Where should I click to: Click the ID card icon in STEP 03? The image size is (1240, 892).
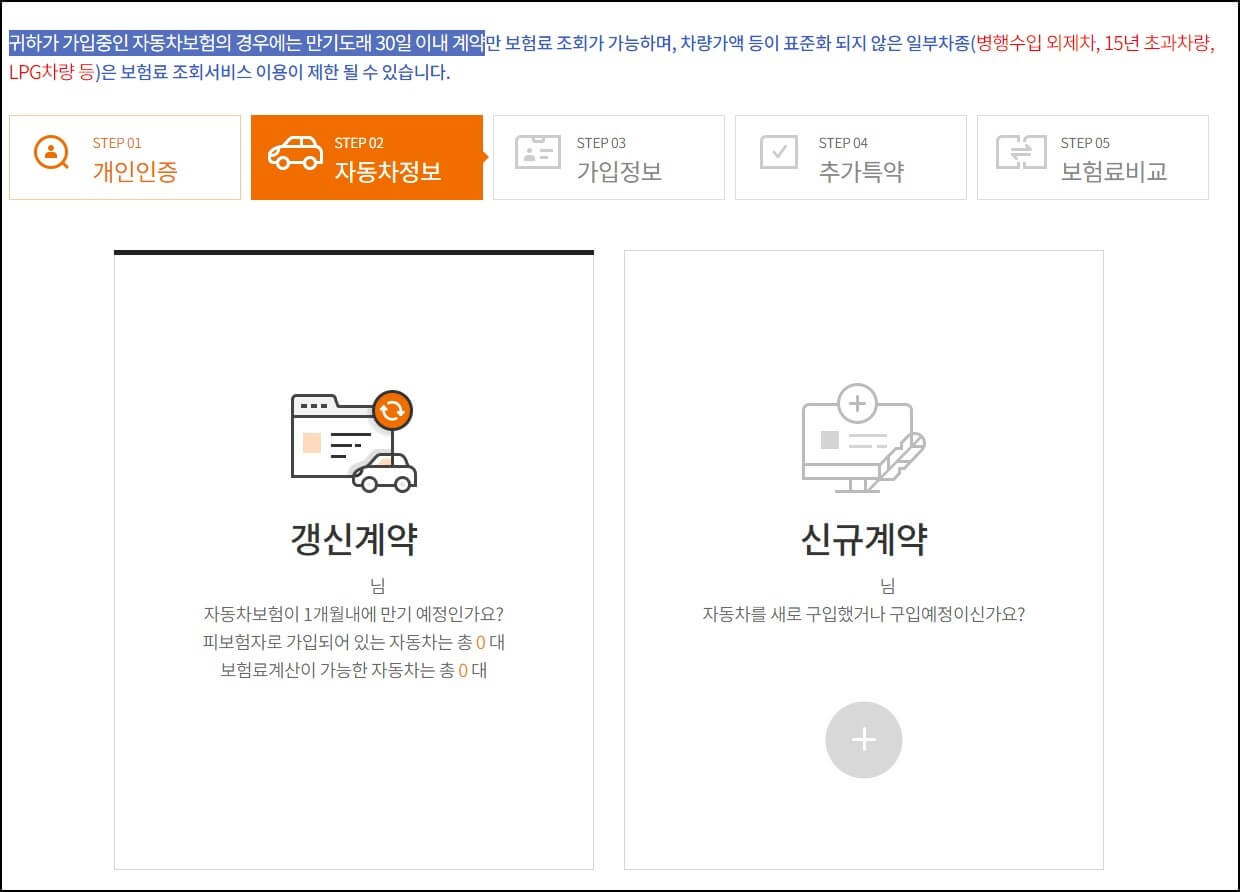pyautogui.click(x=538, y=152)
